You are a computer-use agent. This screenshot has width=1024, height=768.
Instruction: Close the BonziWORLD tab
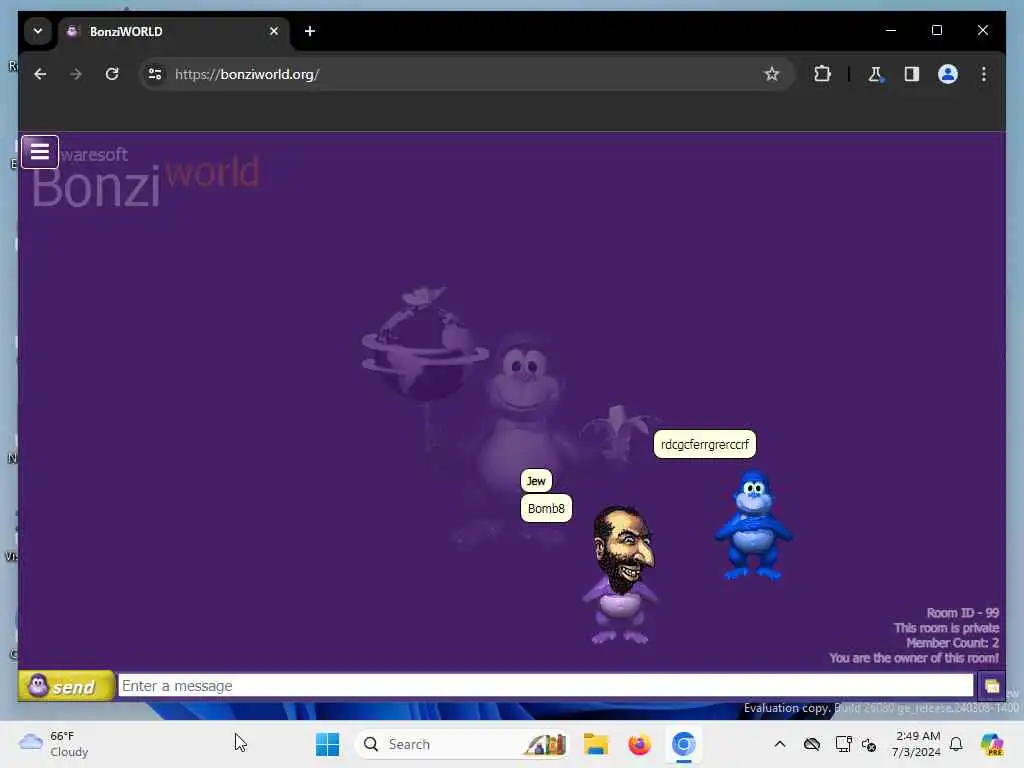274,31
